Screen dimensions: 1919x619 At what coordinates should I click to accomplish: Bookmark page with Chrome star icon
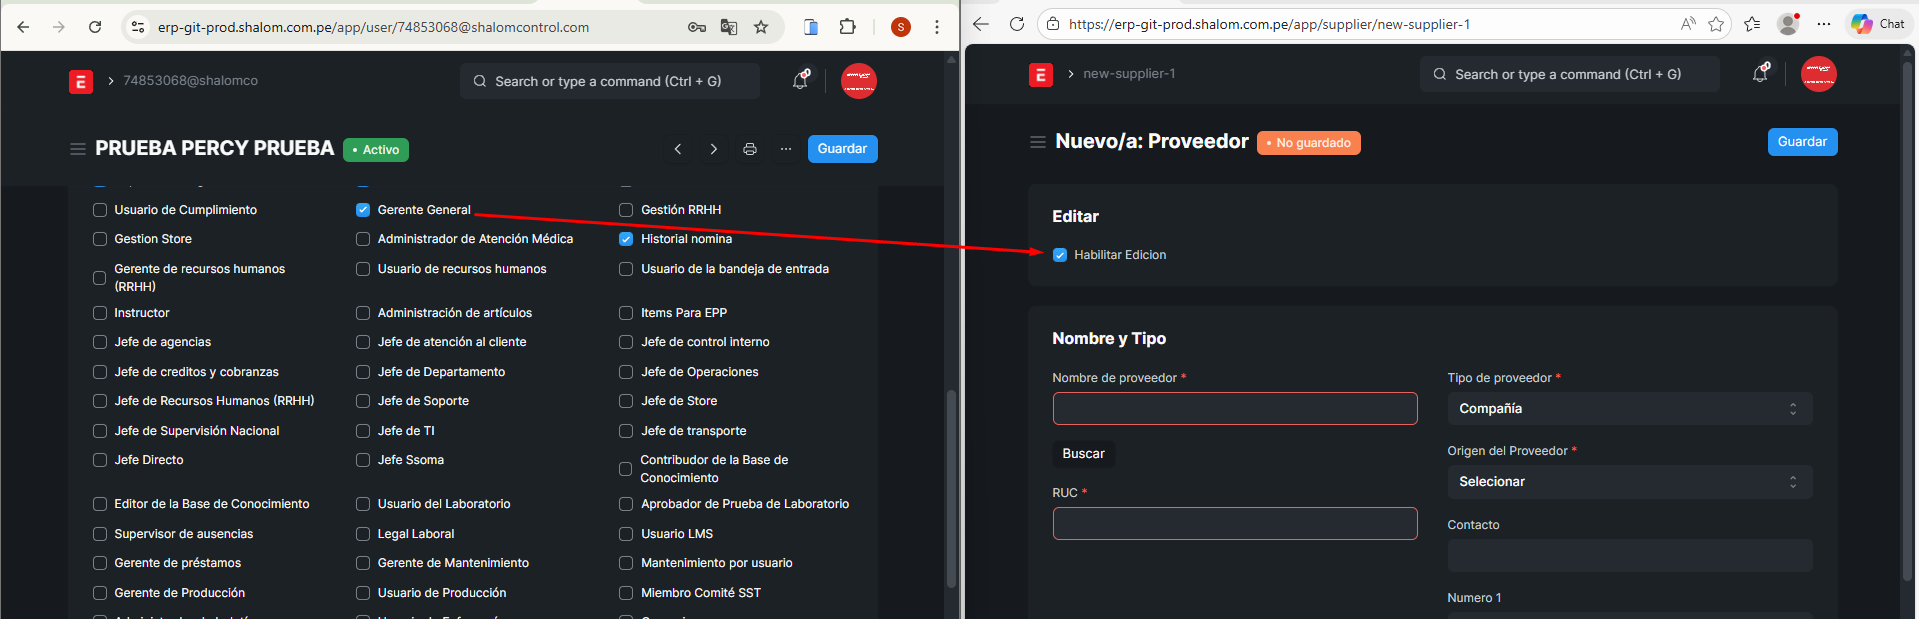(761, 27)
